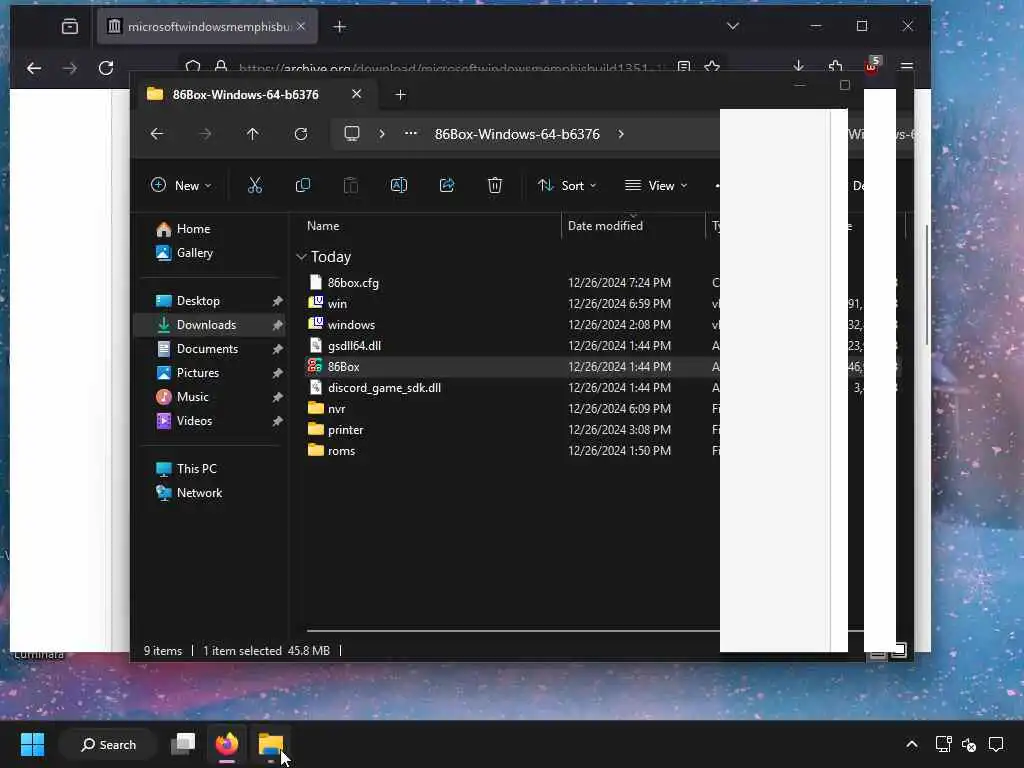The width and height of the screenshot is (1024, 768).
Task: Collapse the Today file group
Action: (301, 257)
